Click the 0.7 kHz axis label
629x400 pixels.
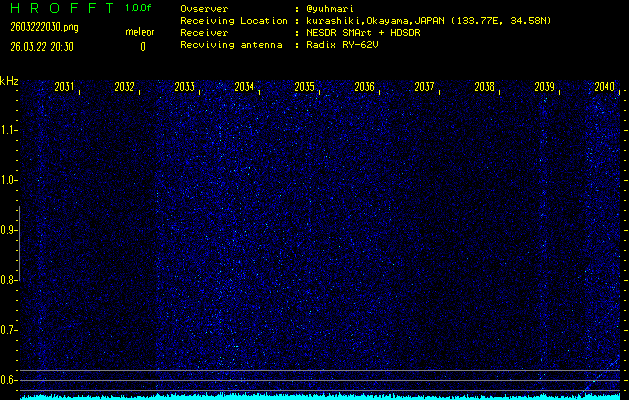coord(8,330)
